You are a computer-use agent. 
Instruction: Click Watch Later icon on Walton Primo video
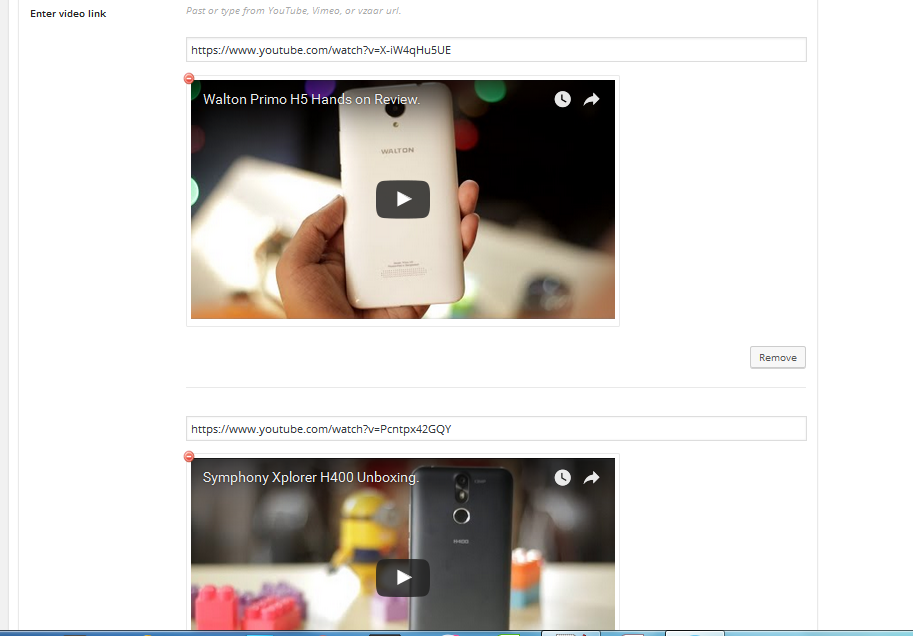(x=562, y=99)
